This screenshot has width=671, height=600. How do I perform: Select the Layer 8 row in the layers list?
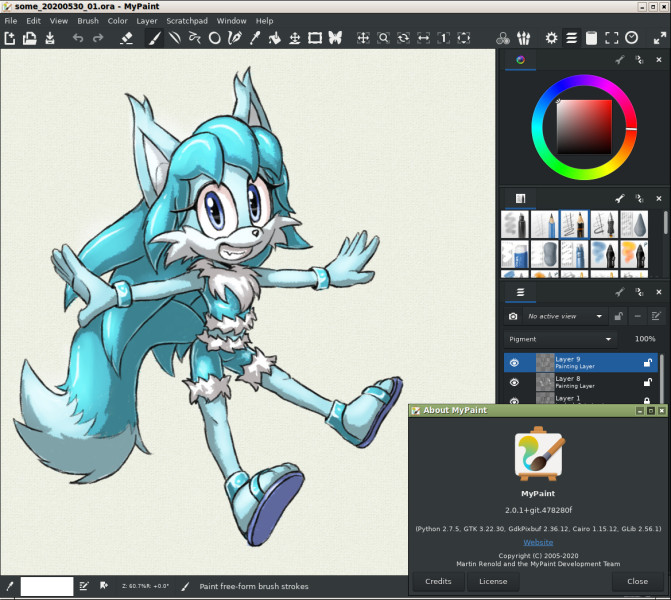click(581, 382)
